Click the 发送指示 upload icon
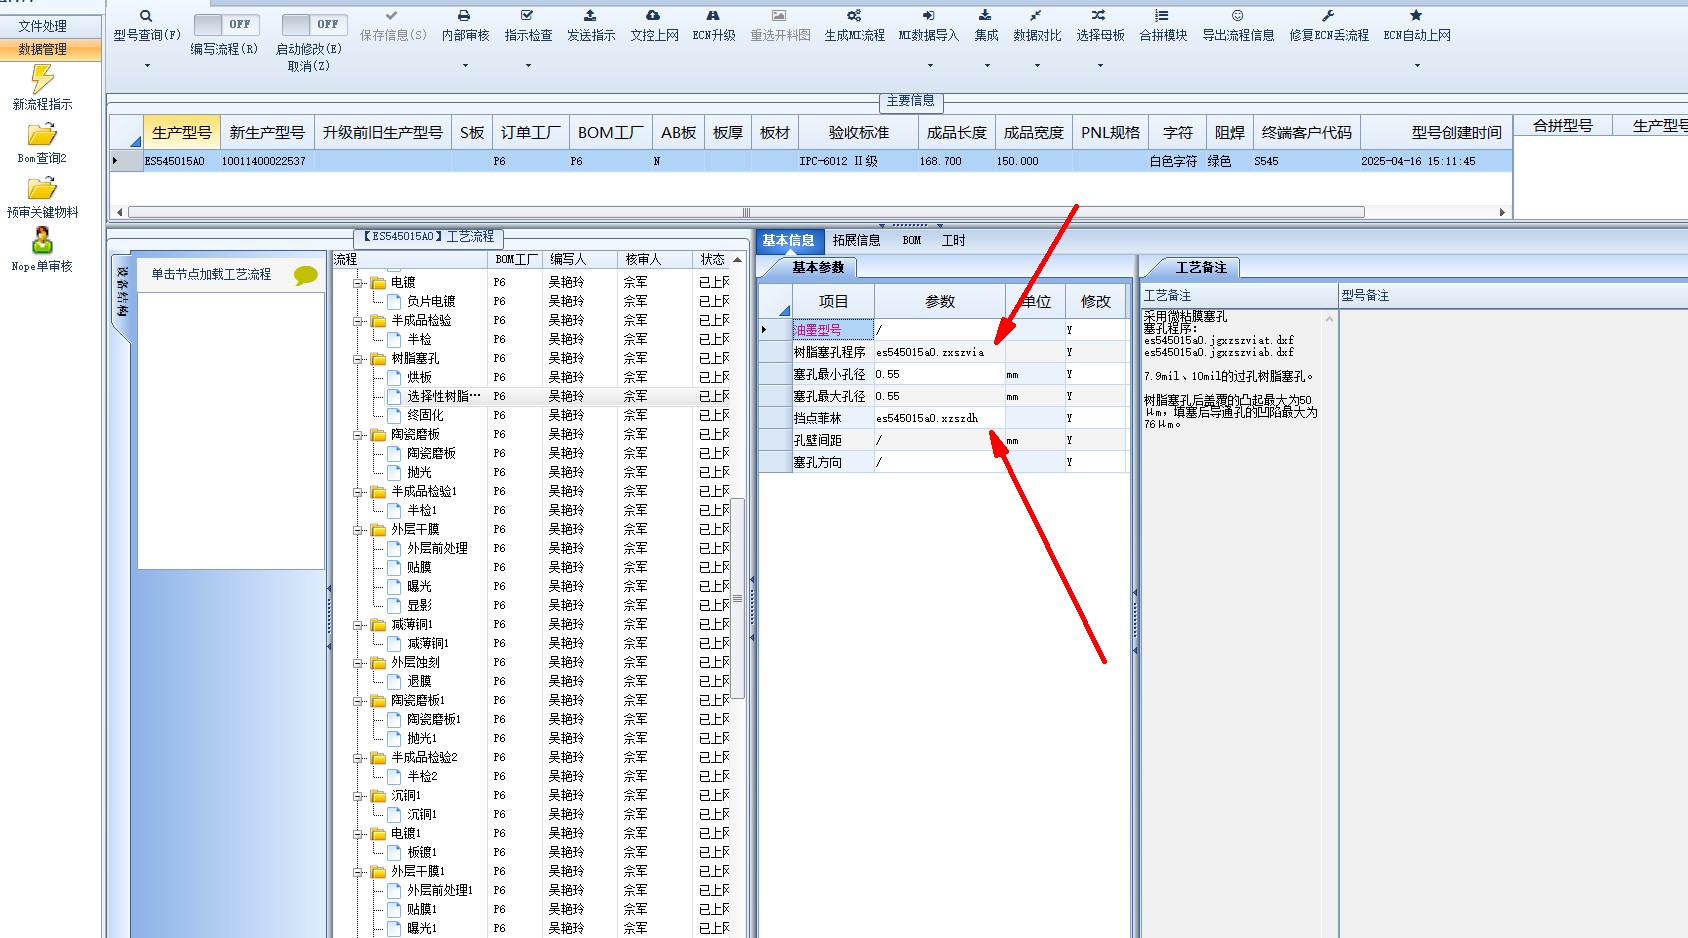 pos(590,16)
